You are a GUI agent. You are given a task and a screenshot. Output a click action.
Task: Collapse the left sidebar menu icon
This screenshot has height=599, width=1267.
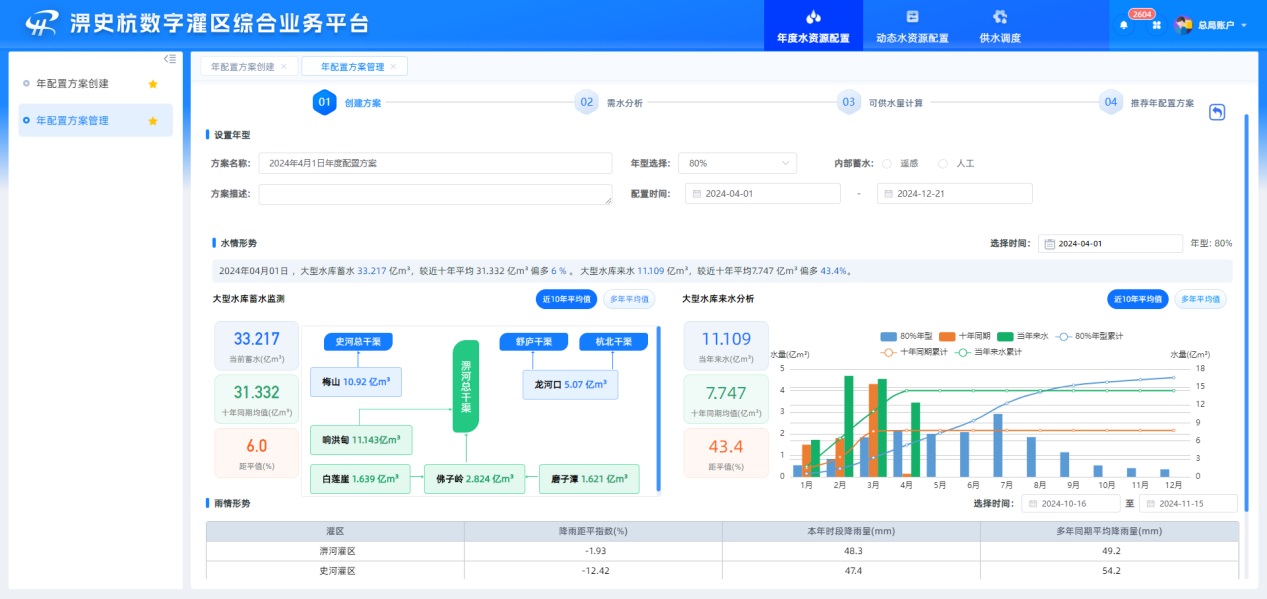170,59
